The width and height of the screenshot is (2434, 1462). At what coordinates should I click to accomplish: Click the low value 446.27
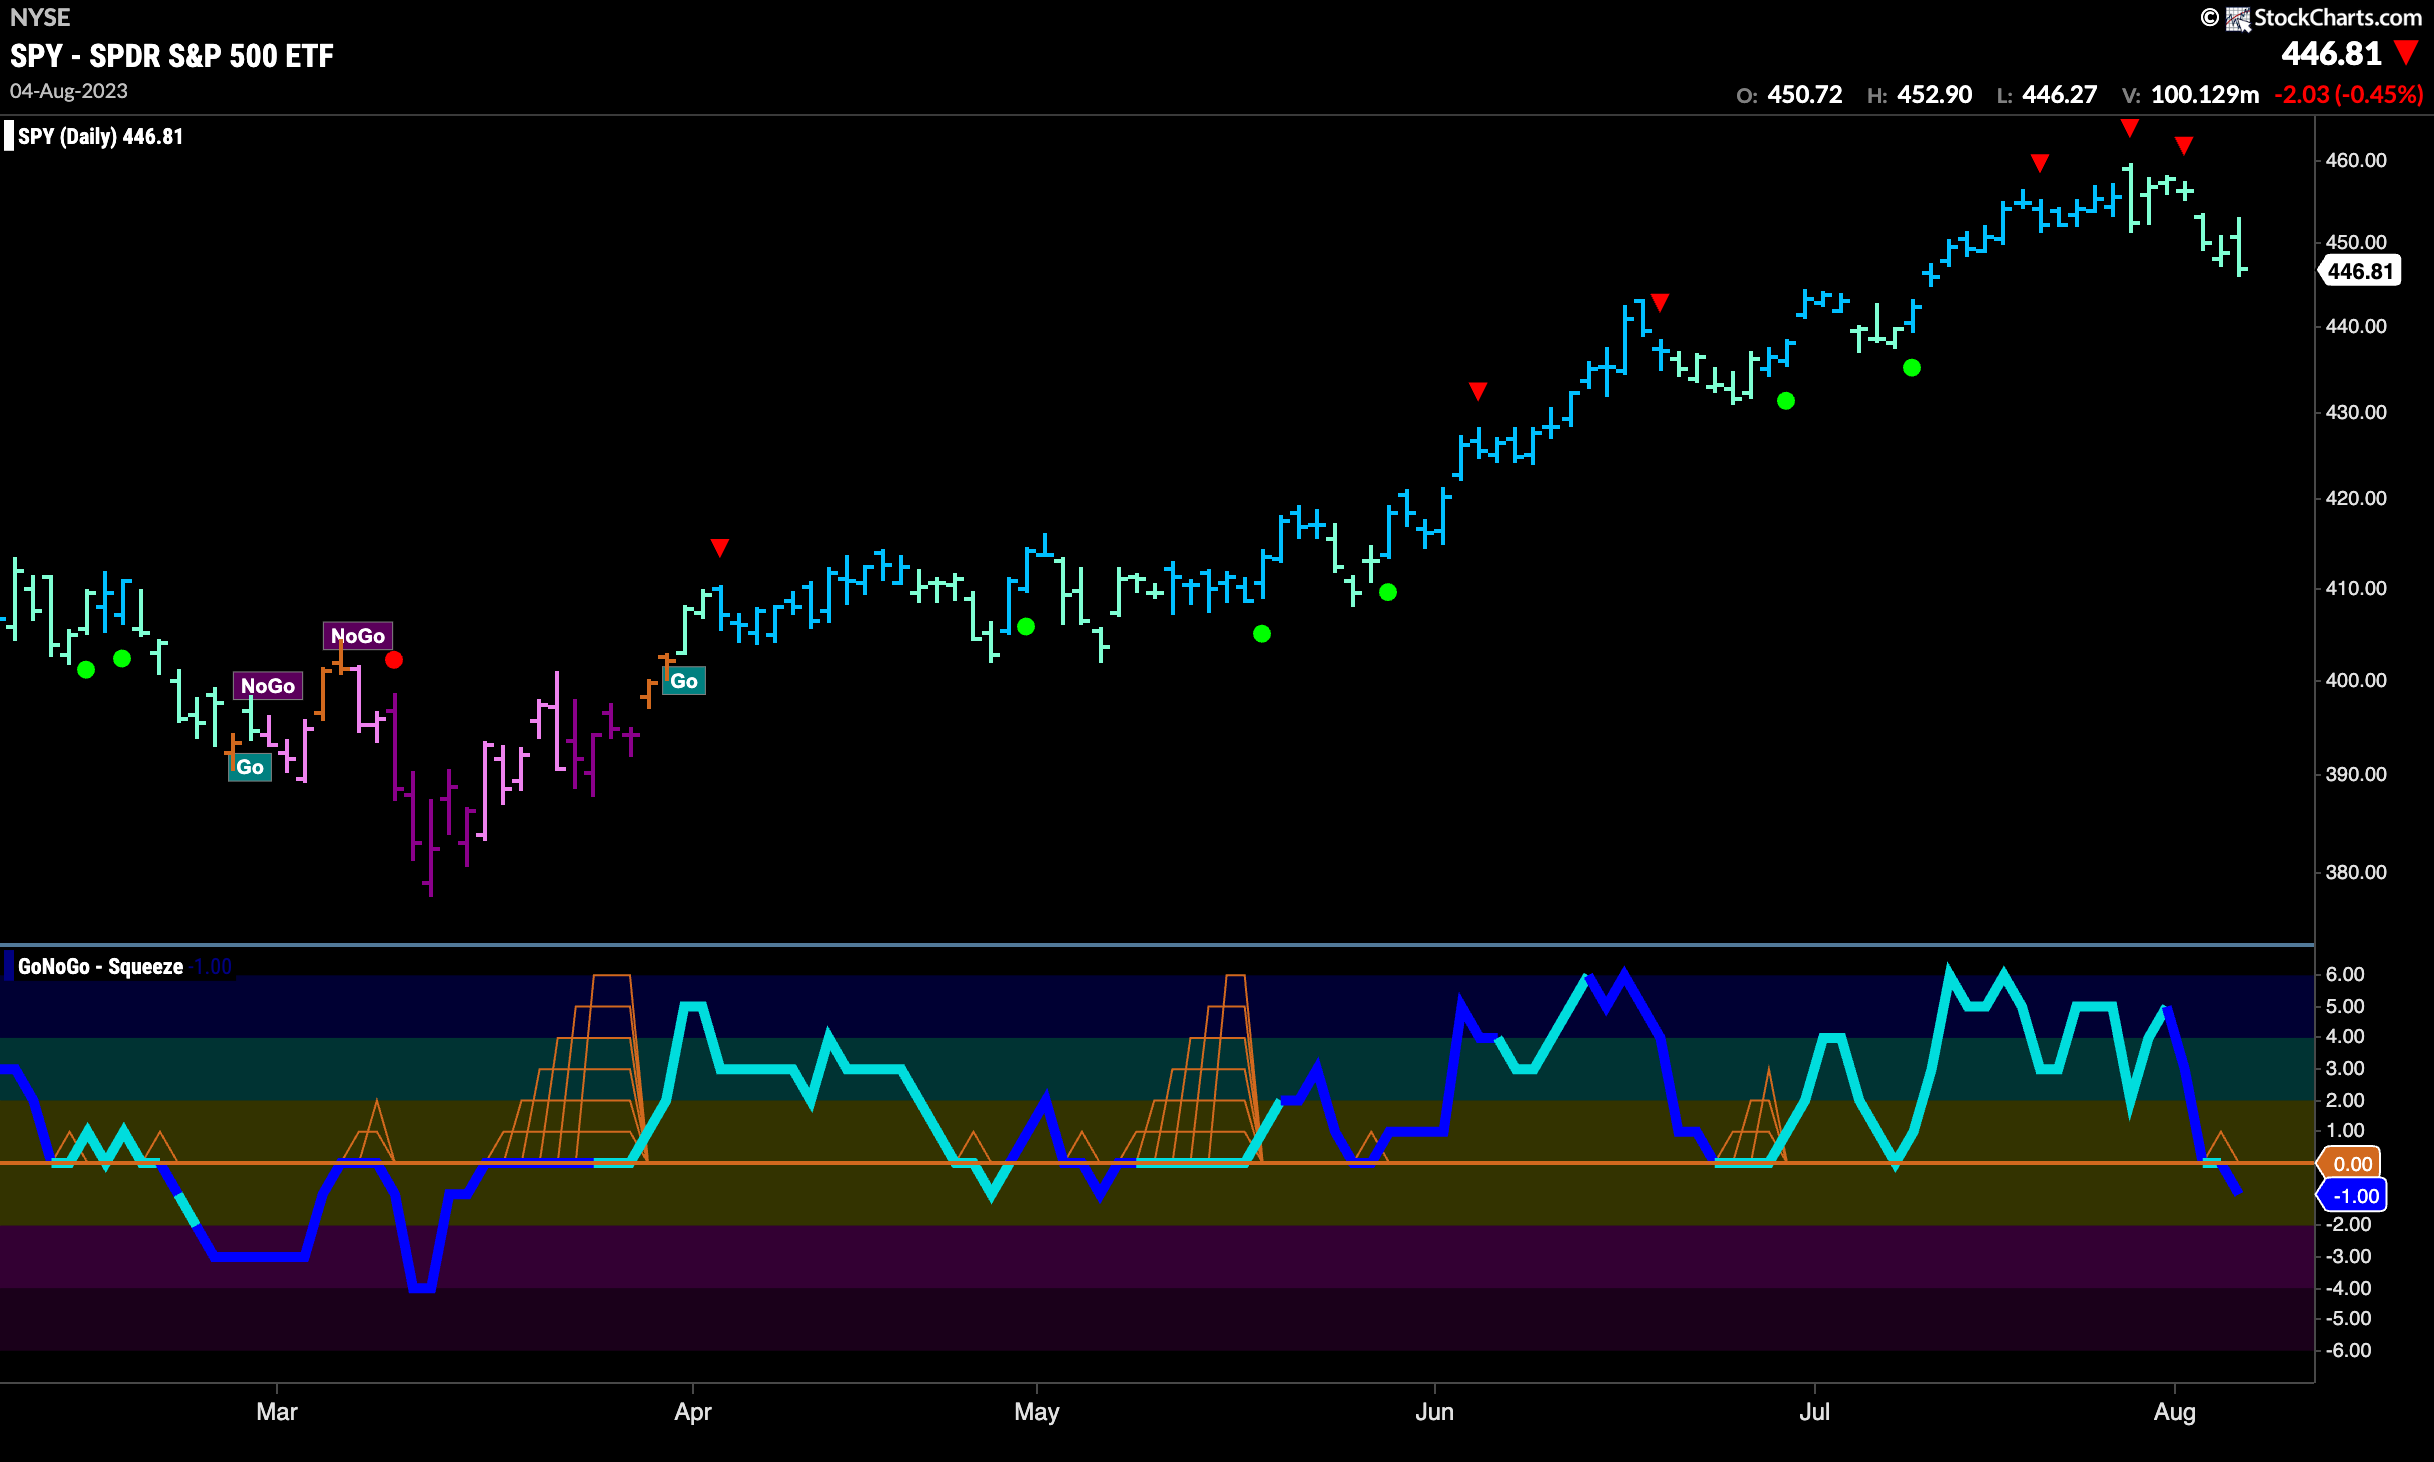[x=2060, y=95]
